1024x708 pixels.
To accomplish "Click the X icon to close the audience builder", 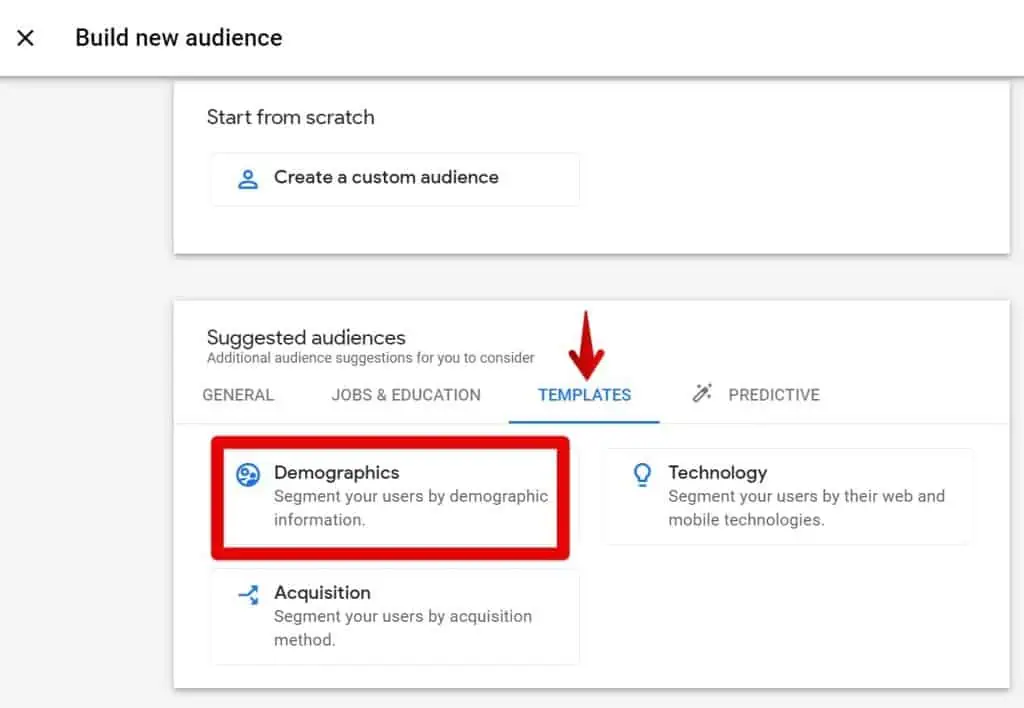I will click(x=24, y=38).
